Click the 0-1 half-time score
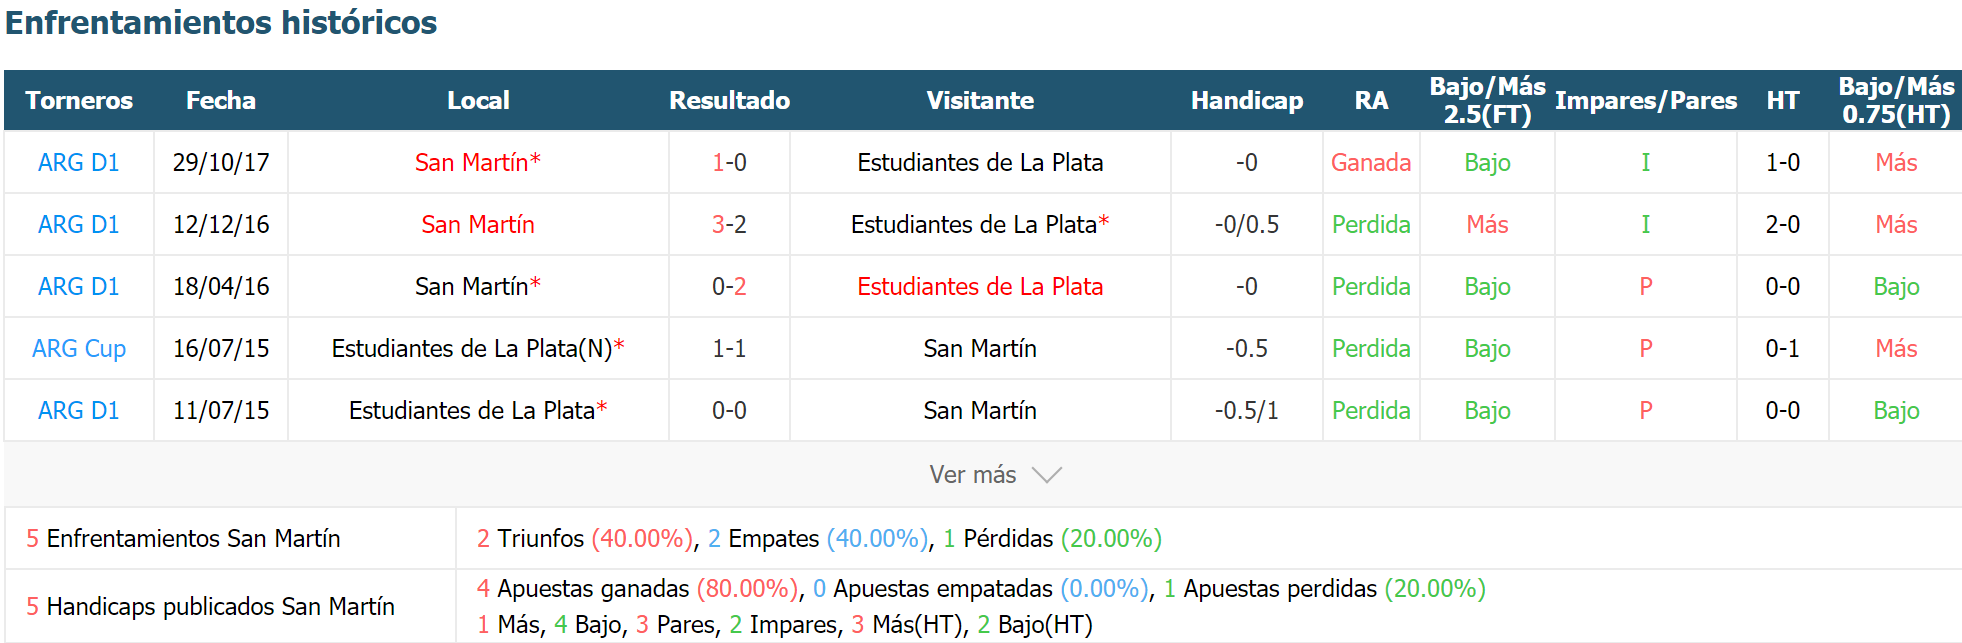Viewport: 1962px width, 643px height. [1783, 348]
